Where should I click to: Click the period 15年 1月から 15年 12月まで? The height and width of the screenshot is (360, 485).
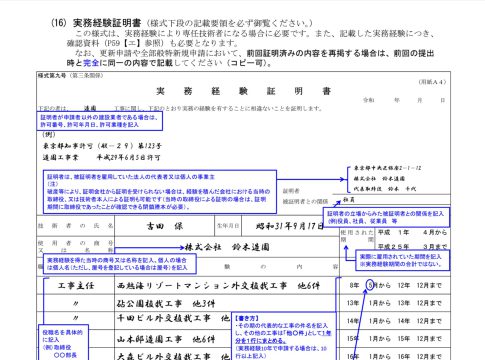394,339
